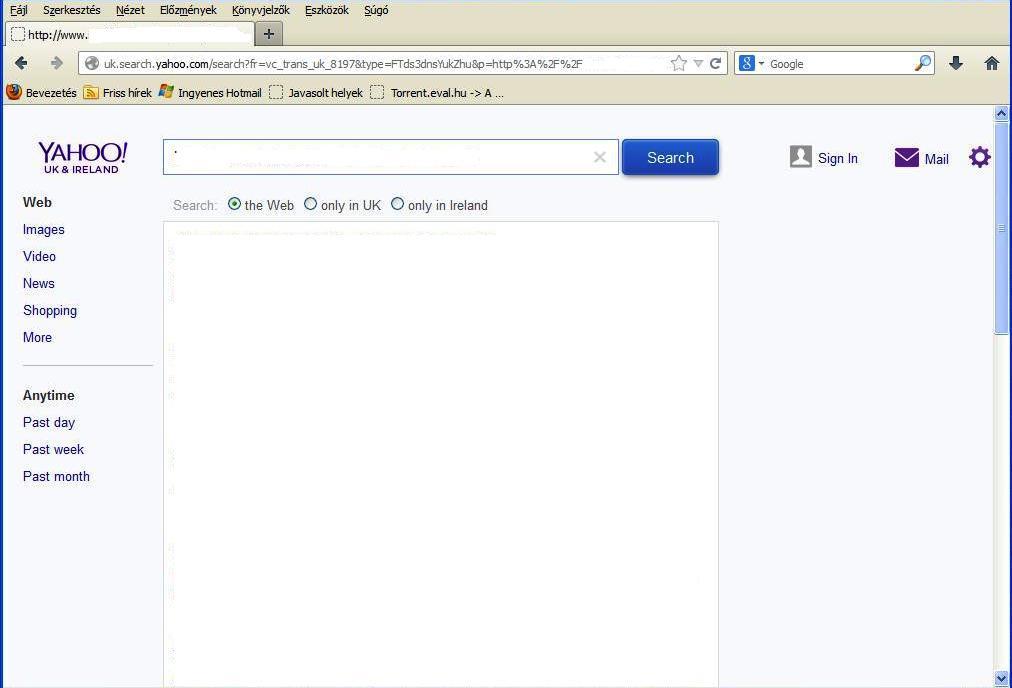Select the 'the Web' radio button
The width and height of the screenshot is (1012, 688).
(x=234, y=204)
